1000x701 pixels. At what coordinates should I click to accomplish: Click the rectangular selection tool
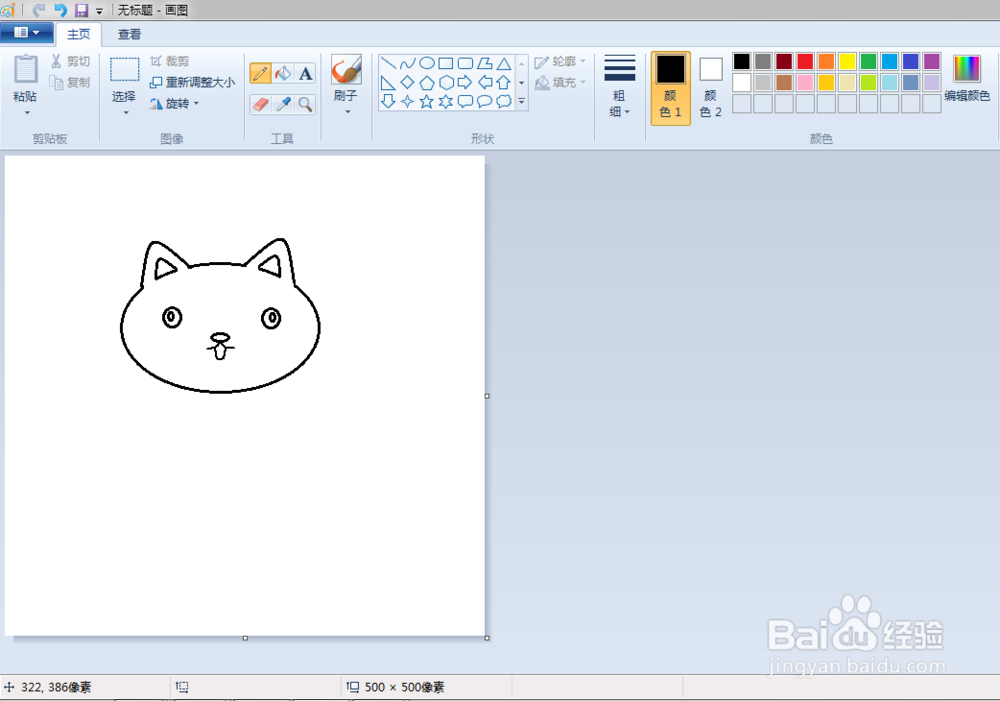tap(124, 70)
